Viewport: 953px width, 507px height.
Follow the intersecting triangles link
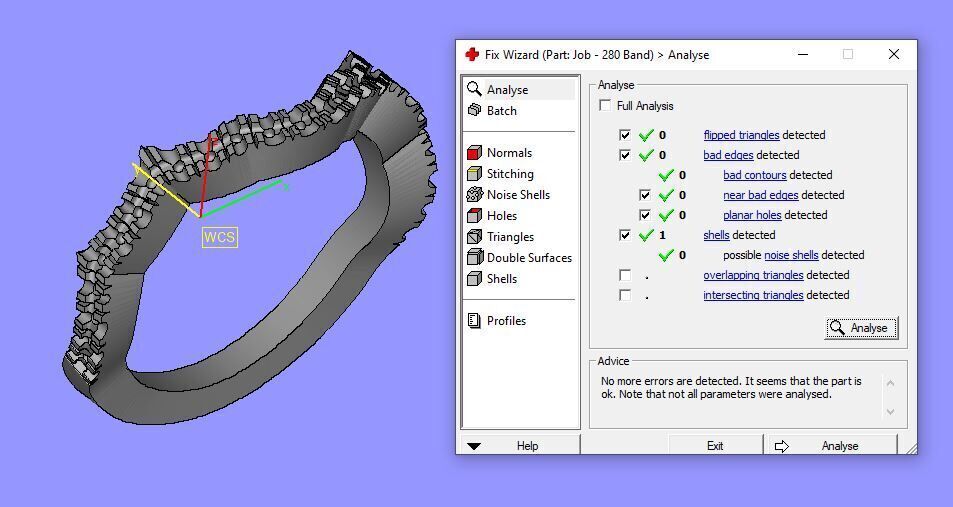point(753,295)
